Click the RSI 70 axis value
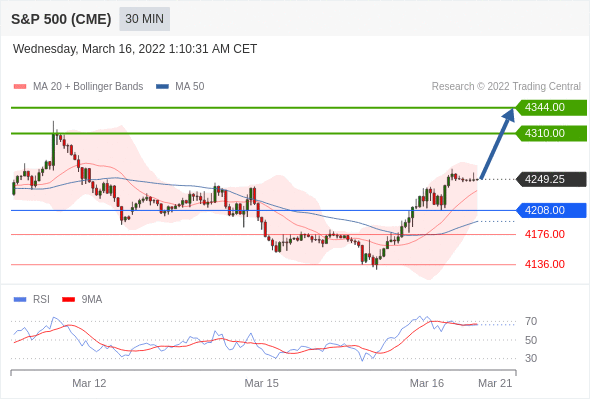This screenshot has width=590, height=400. pos(531,321)
